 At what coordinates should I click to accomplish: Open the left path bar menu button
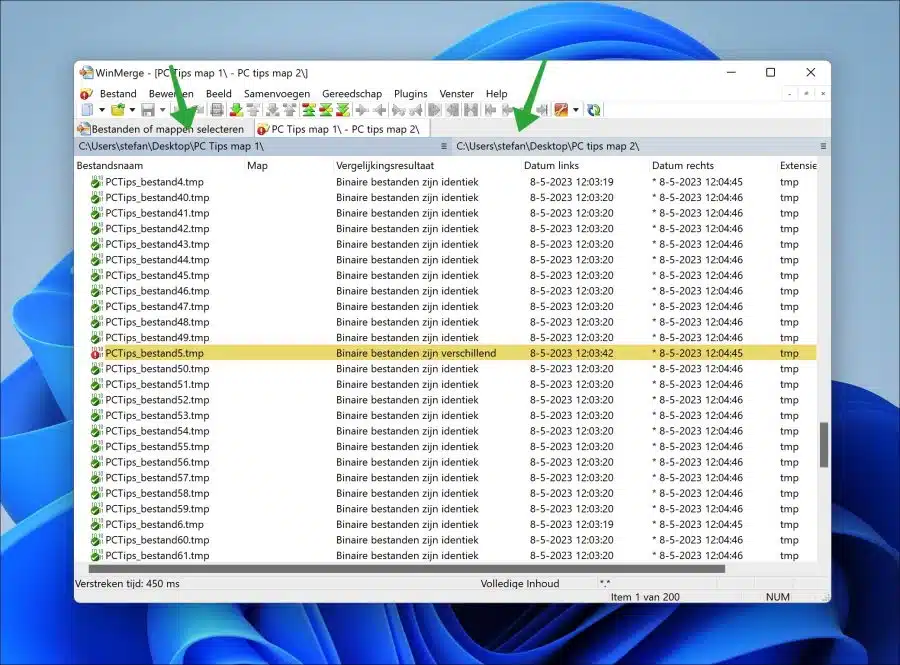444,146
